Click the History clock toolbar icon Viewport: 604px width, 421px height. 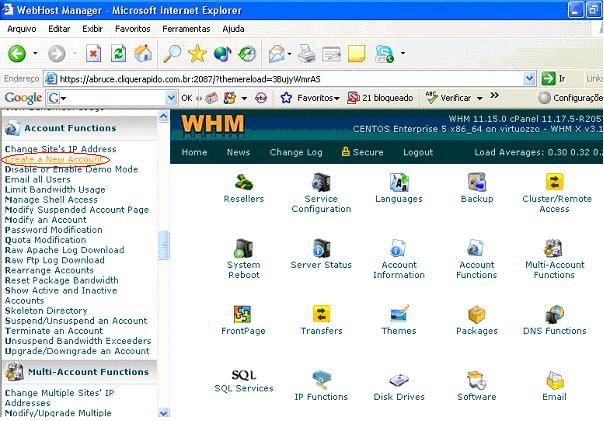coord(247,54)
